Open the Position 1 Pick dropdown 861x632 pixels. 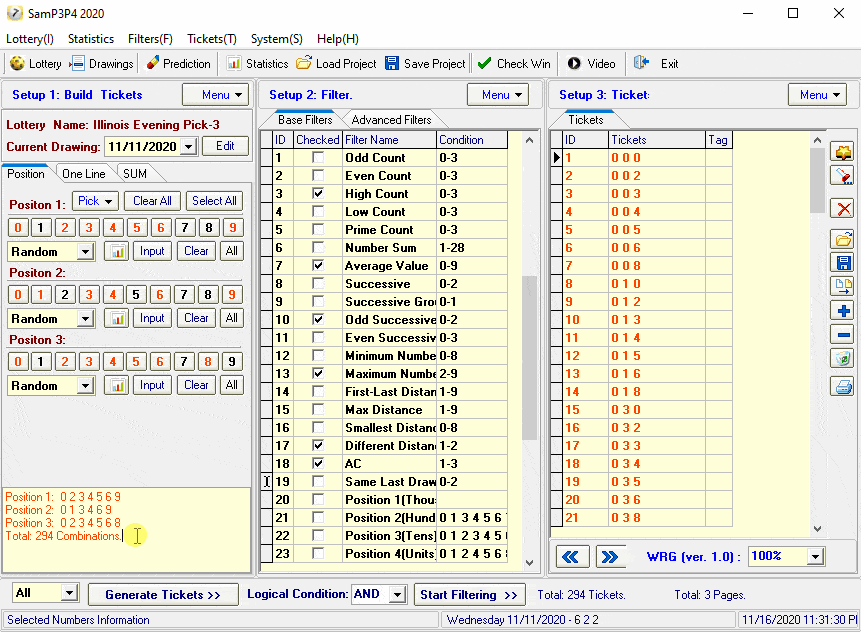point(95,201)
